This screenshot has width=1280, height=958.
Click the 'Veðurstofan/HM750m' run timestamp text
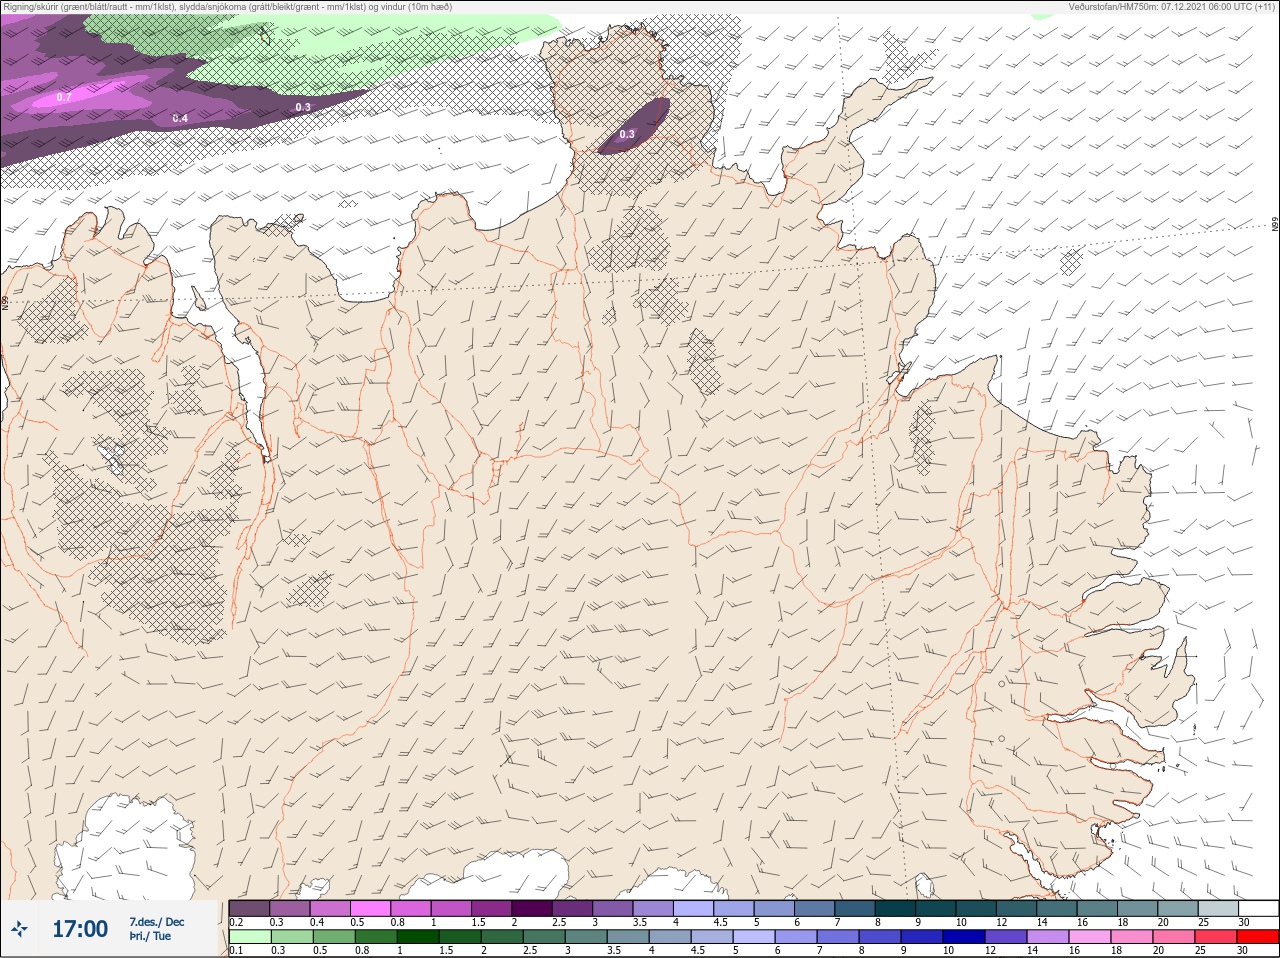pyautogui.click(x=1172, y=7)
